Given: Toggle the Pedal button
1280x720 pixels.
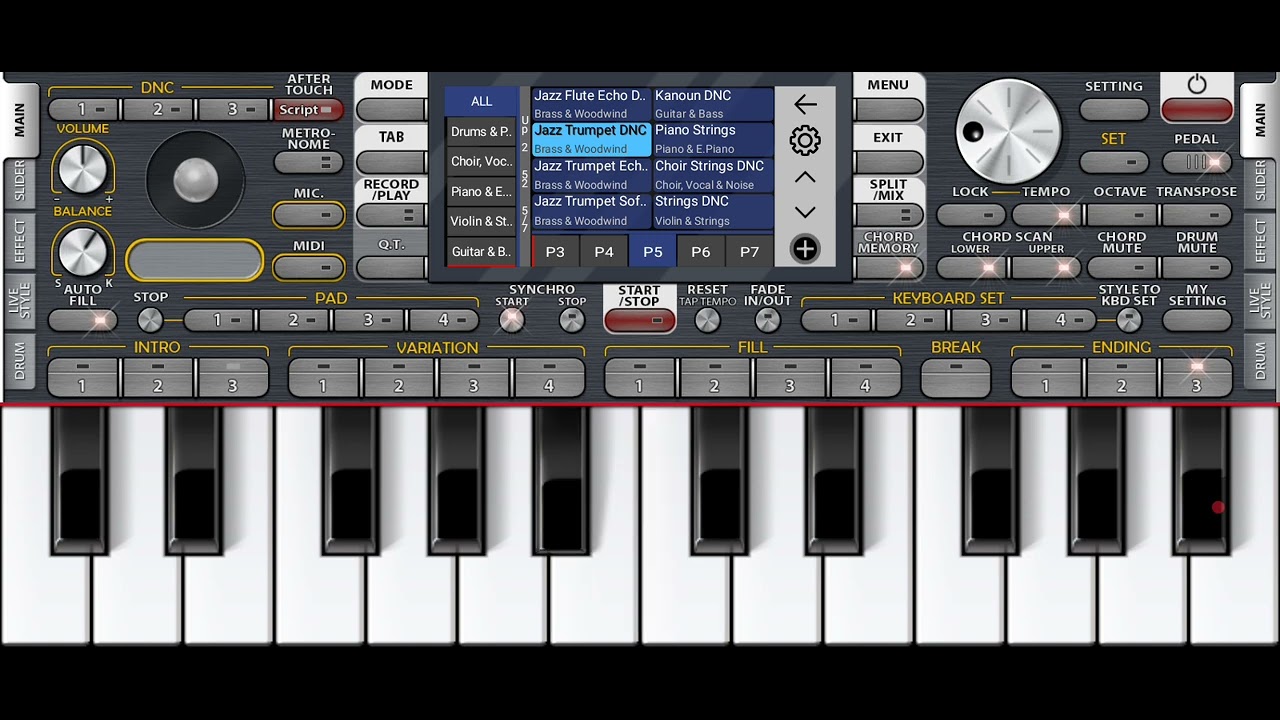Looking at the screenshot, I should [1197, 162].
